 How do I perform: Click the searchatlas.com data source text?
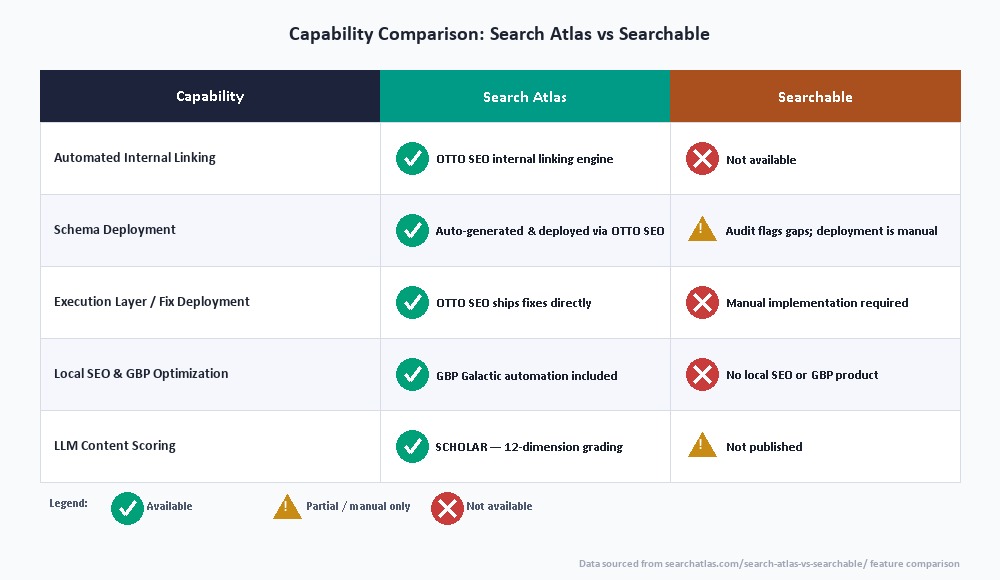pos(768,563)
